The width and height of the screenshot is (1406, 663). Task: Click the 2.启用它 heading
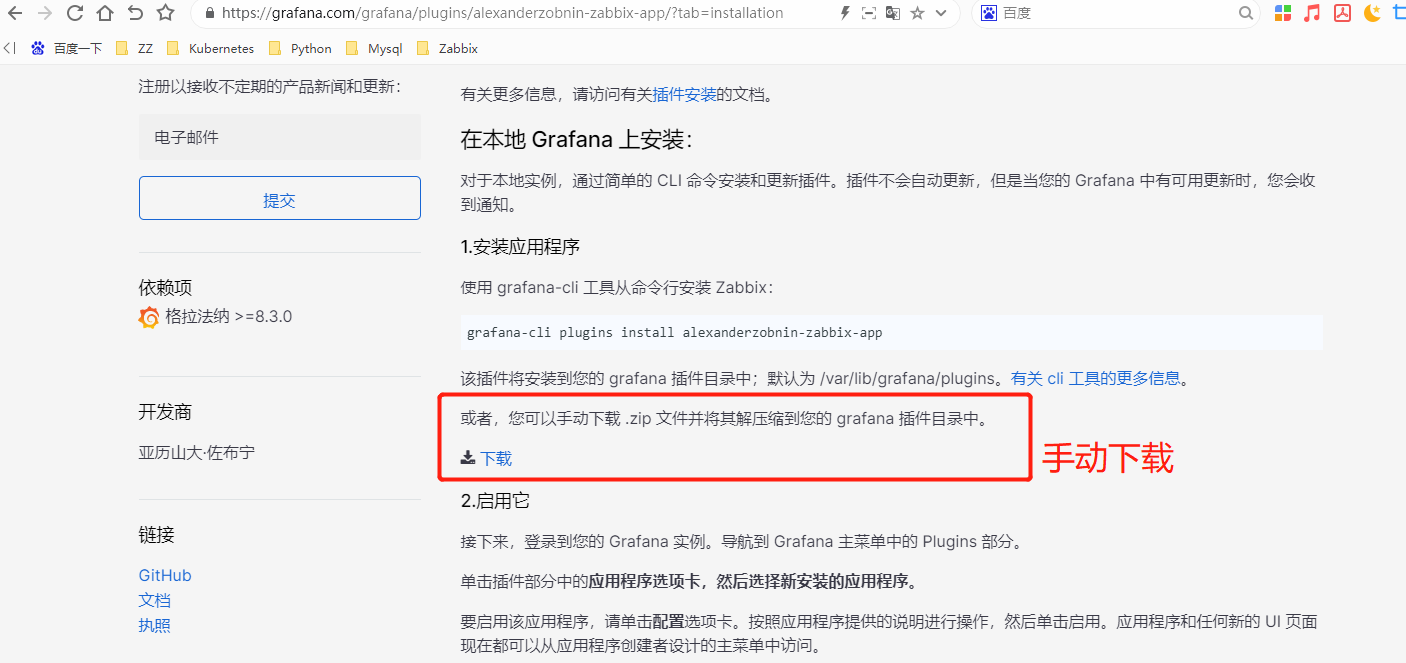[x=495, y=500]
